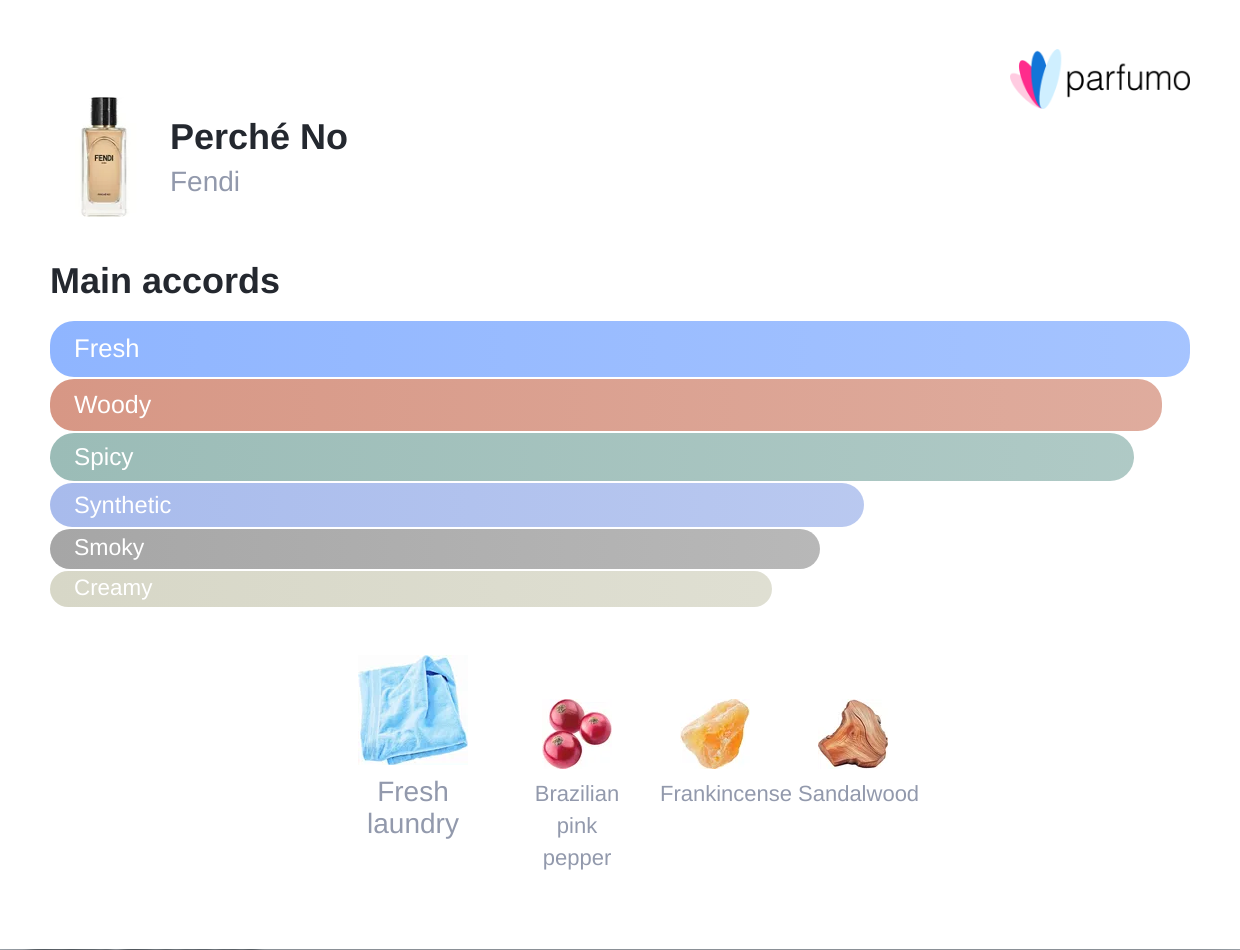Click the Sandalwood wood piece icon
The width and height of the screenshot is (1240, 950).
(x=853, y=733)
